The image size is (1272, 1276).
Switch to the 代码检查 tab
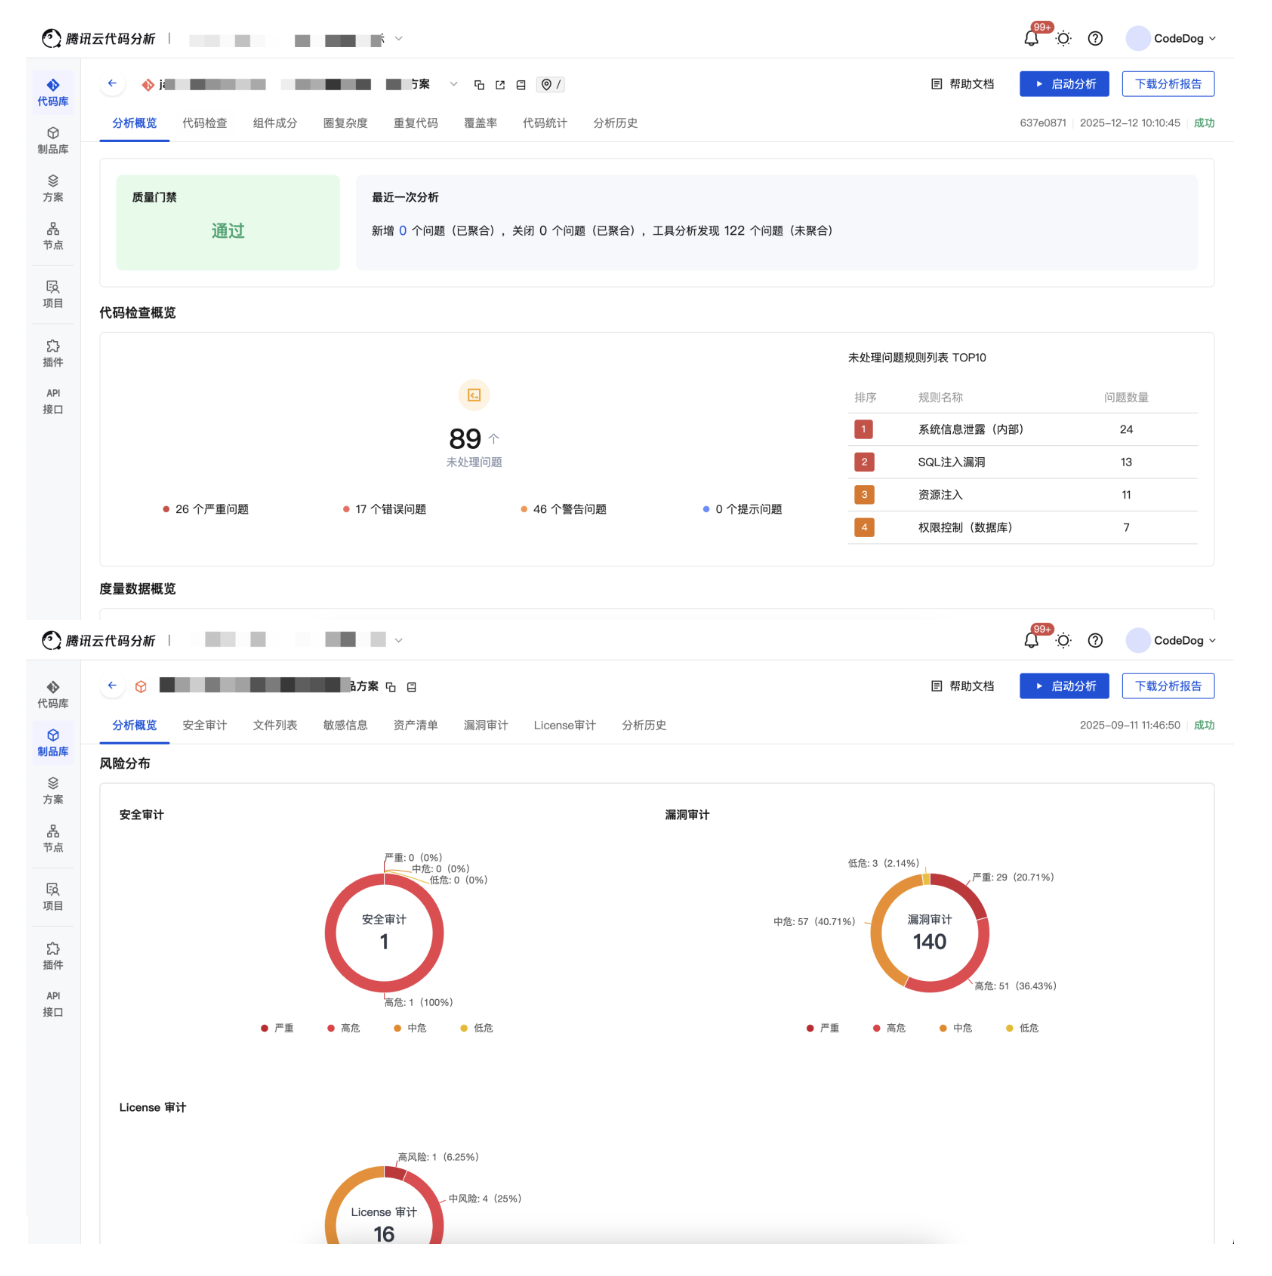204,123
